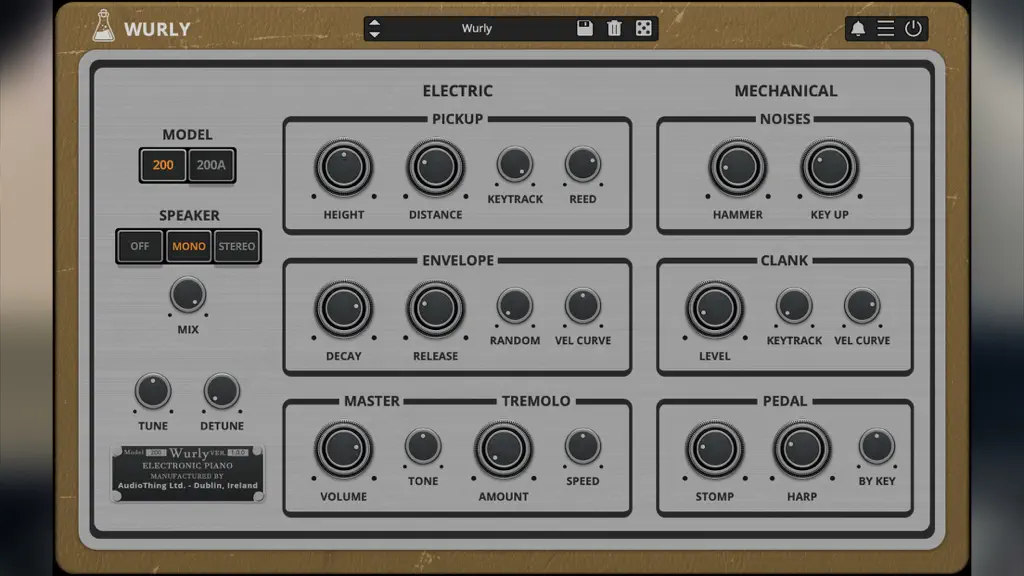Click the TUNE knob
This screenshot has width=1024, height=576.
click(153, 391)
